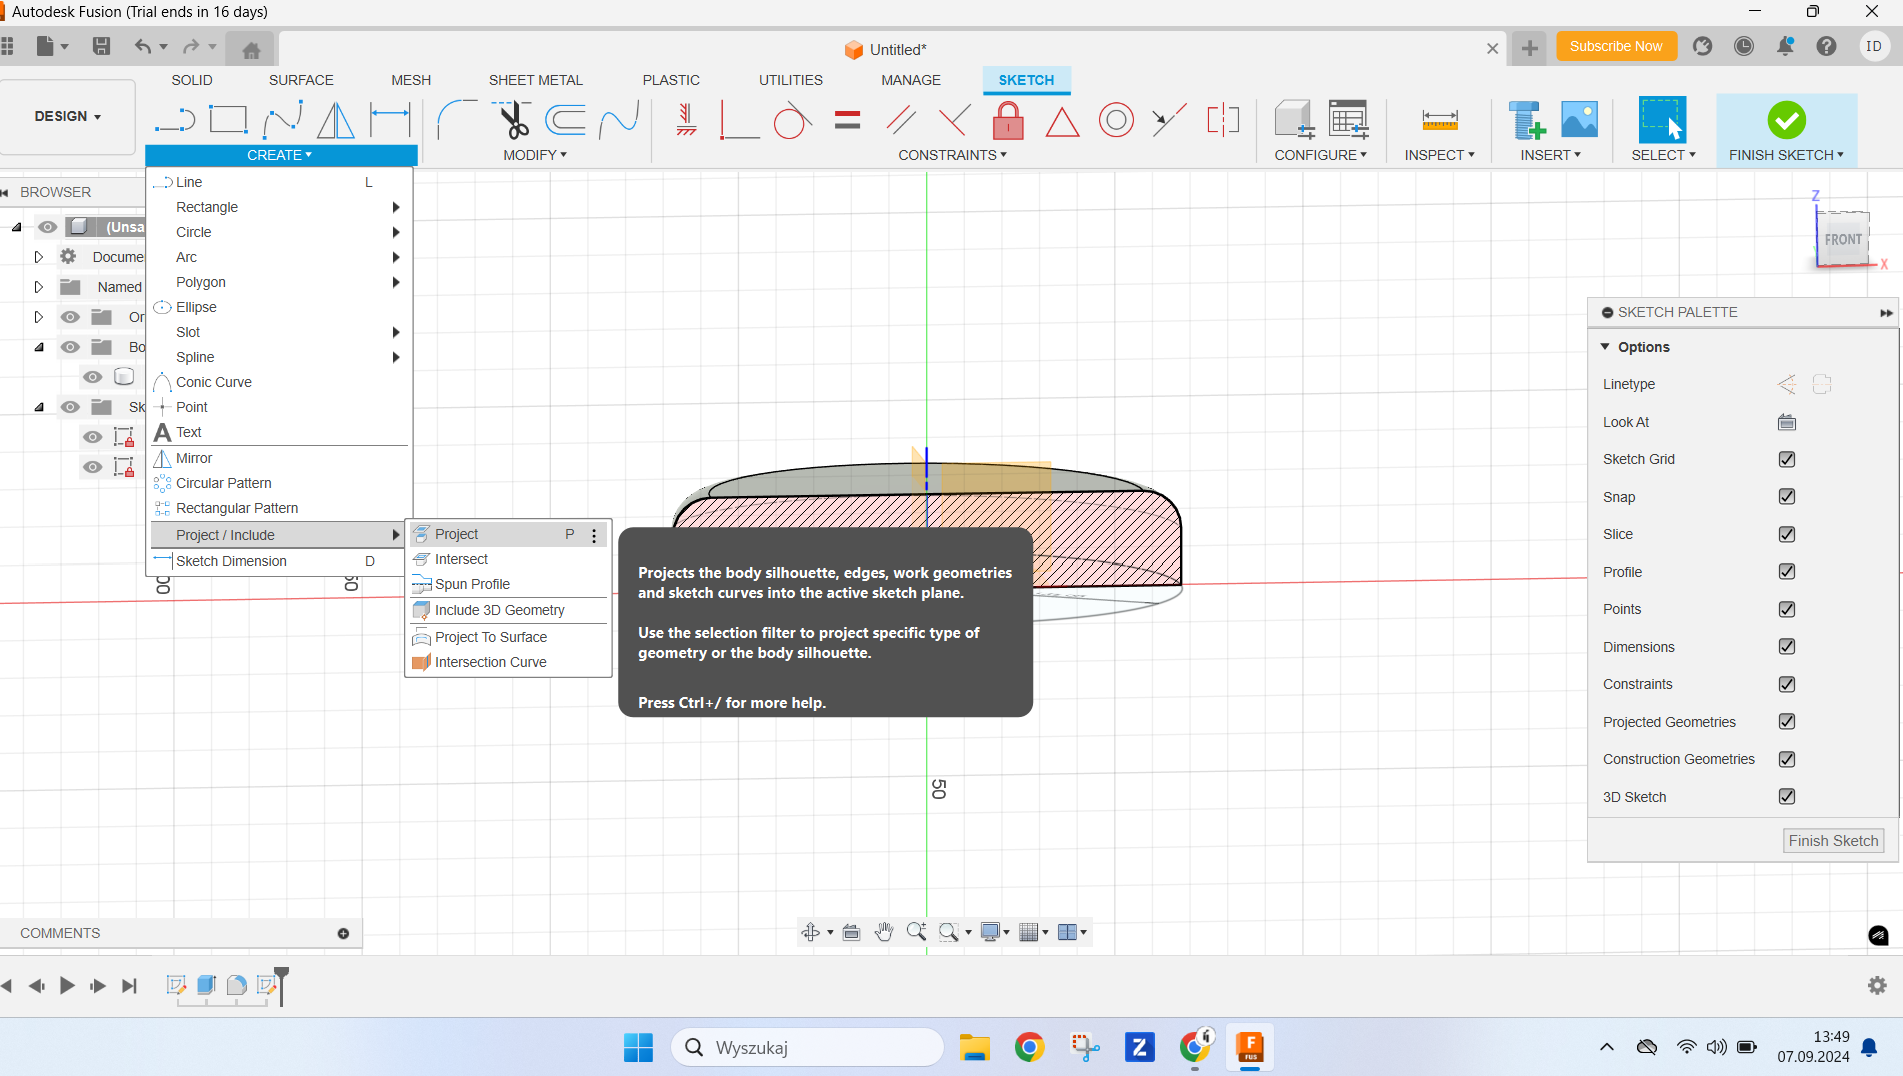Click the Wyszukaj taskbar search field
The image size is (1903, 1076).
click(x=807, y=1047)
